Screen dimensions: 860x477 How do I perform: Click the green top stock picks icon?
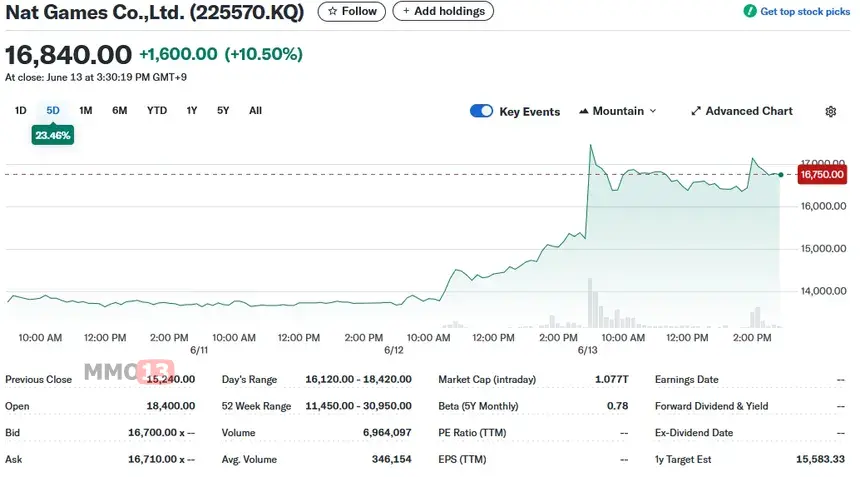click(749, 11)
